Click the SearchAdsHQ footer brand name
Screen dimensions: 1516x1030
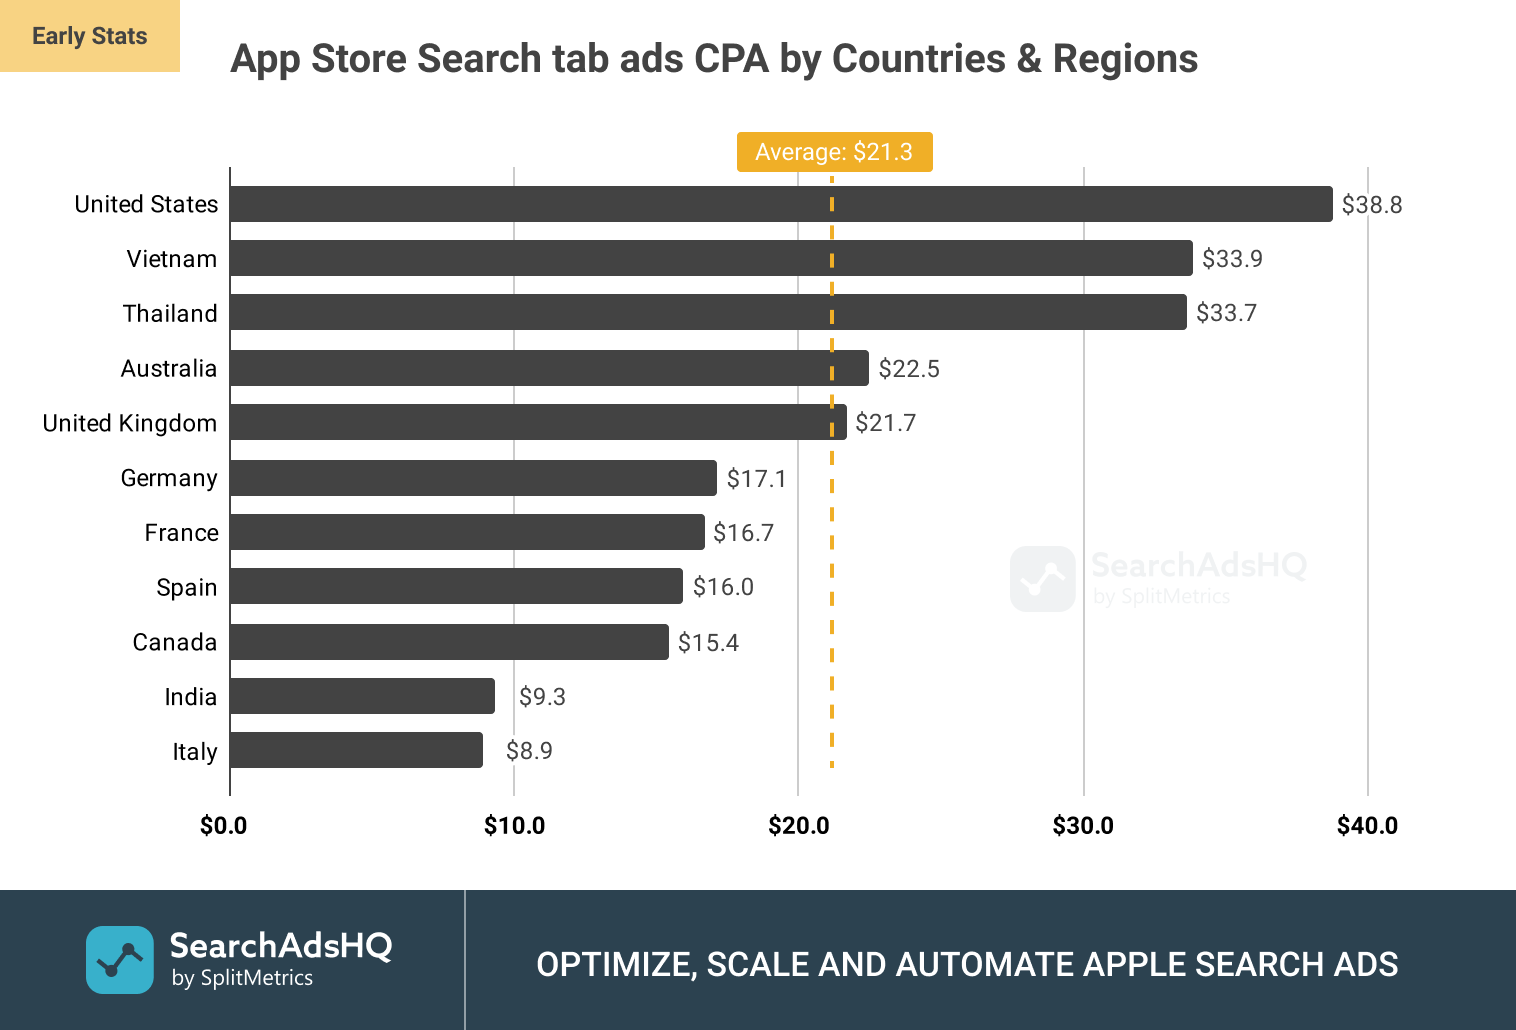(281, 945)
